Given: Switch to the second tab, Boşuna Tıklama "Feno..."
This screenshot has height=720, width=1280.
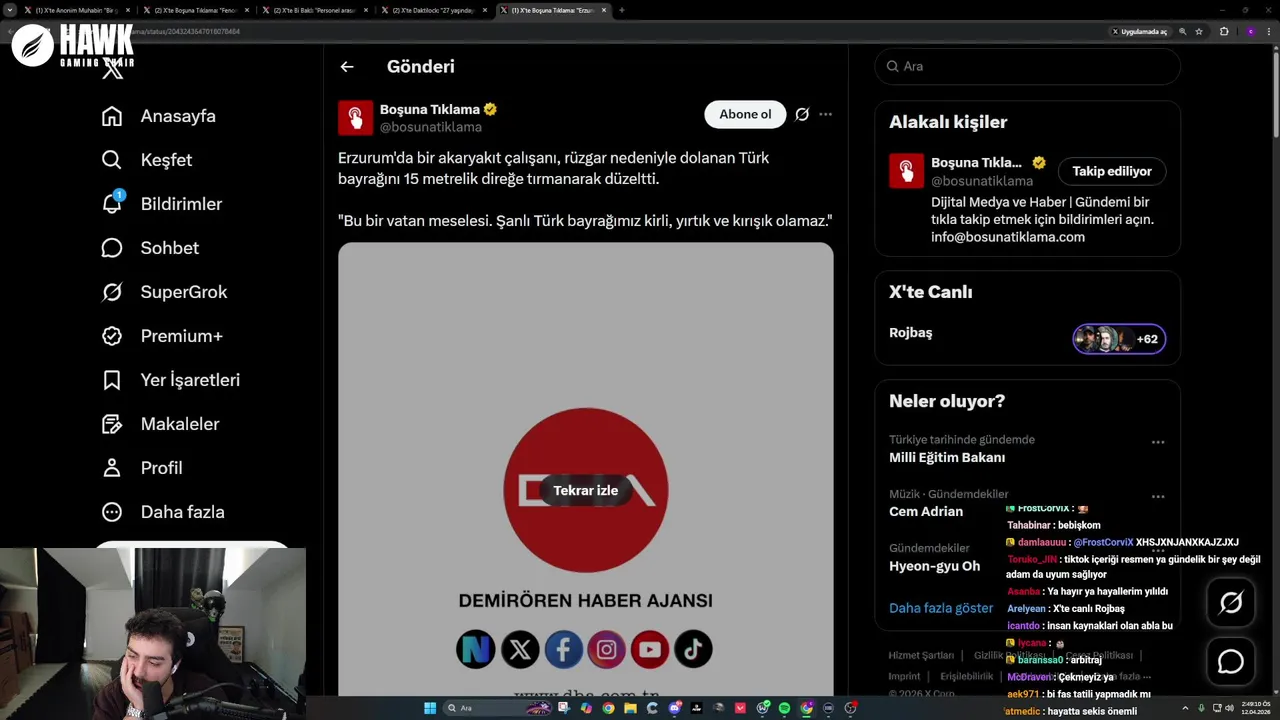Looking at the screenshot, I should 195,10.
